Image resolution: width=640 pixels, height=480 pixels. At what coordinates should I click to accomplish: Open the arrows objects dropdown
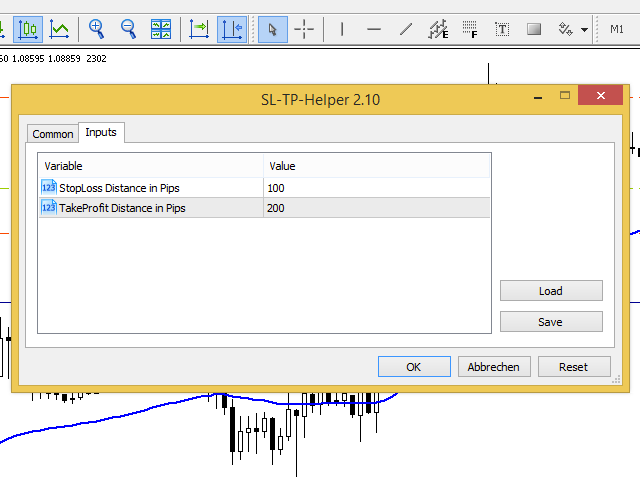point(584,30)
